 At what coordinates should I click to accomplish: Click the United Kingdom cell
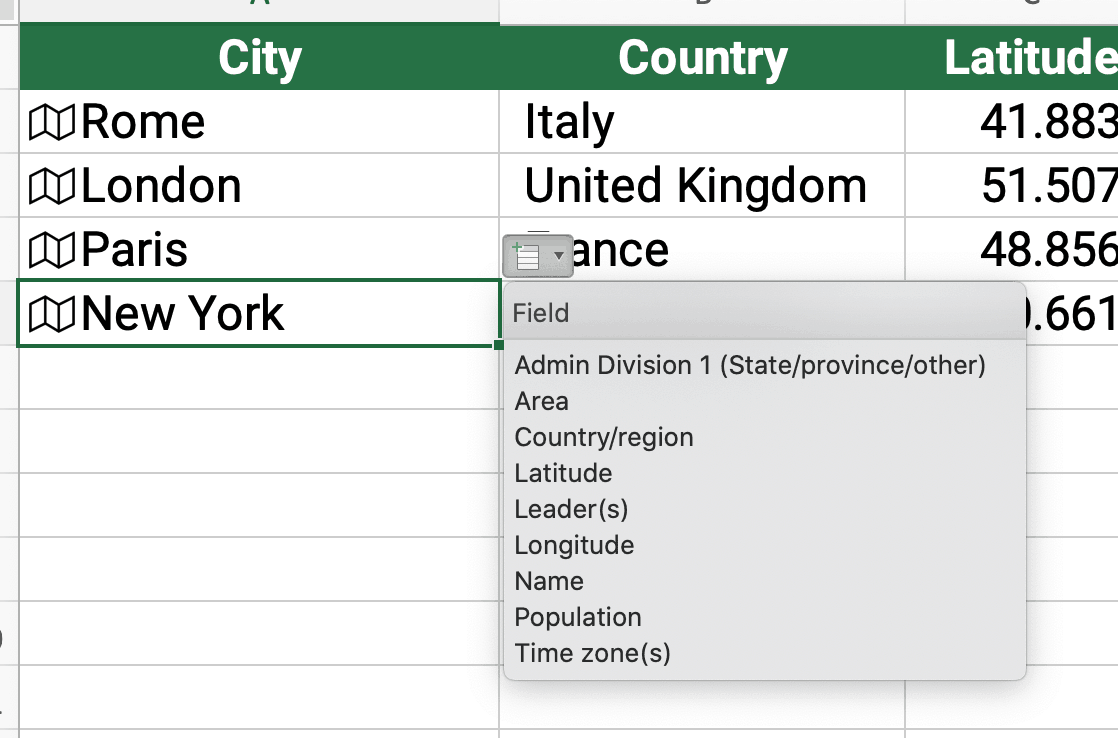pyautogui.click(x=702, y=185)
